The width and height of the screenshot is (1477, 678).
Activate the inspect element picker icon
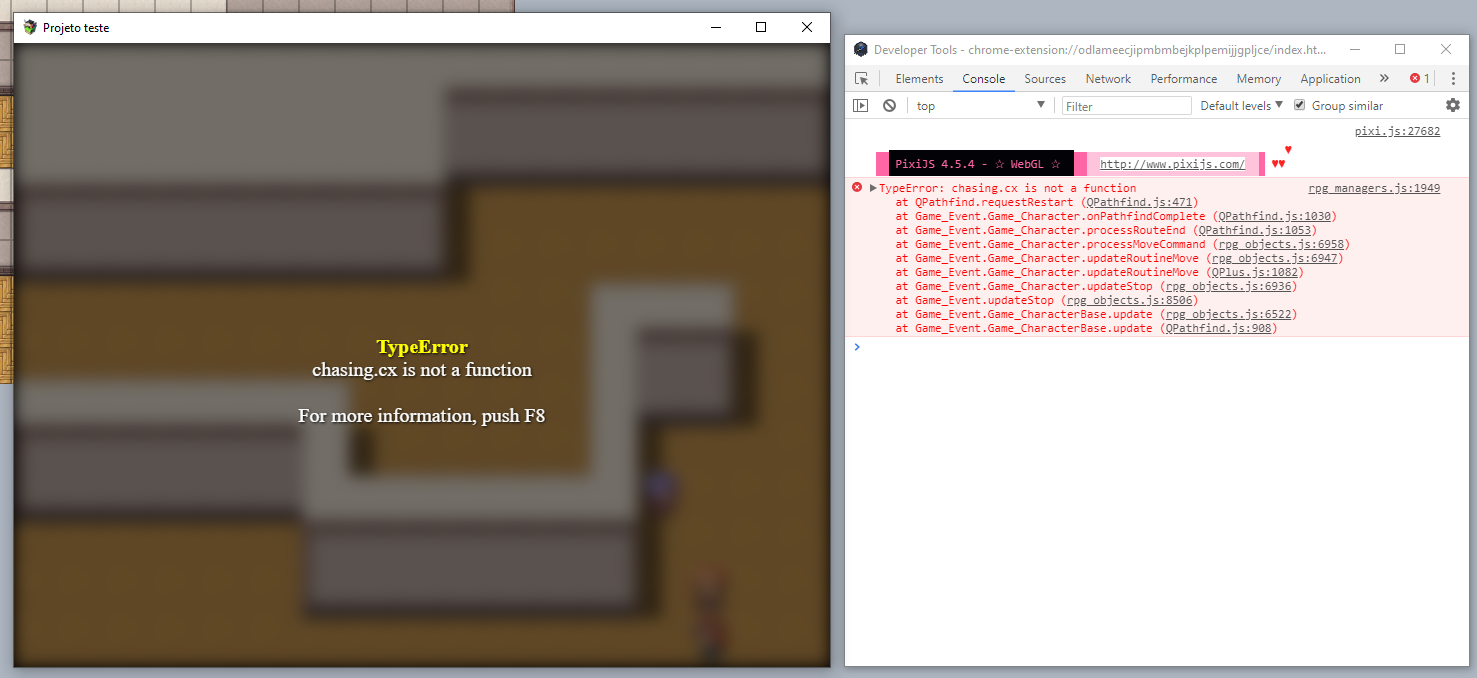click(861, 78)
